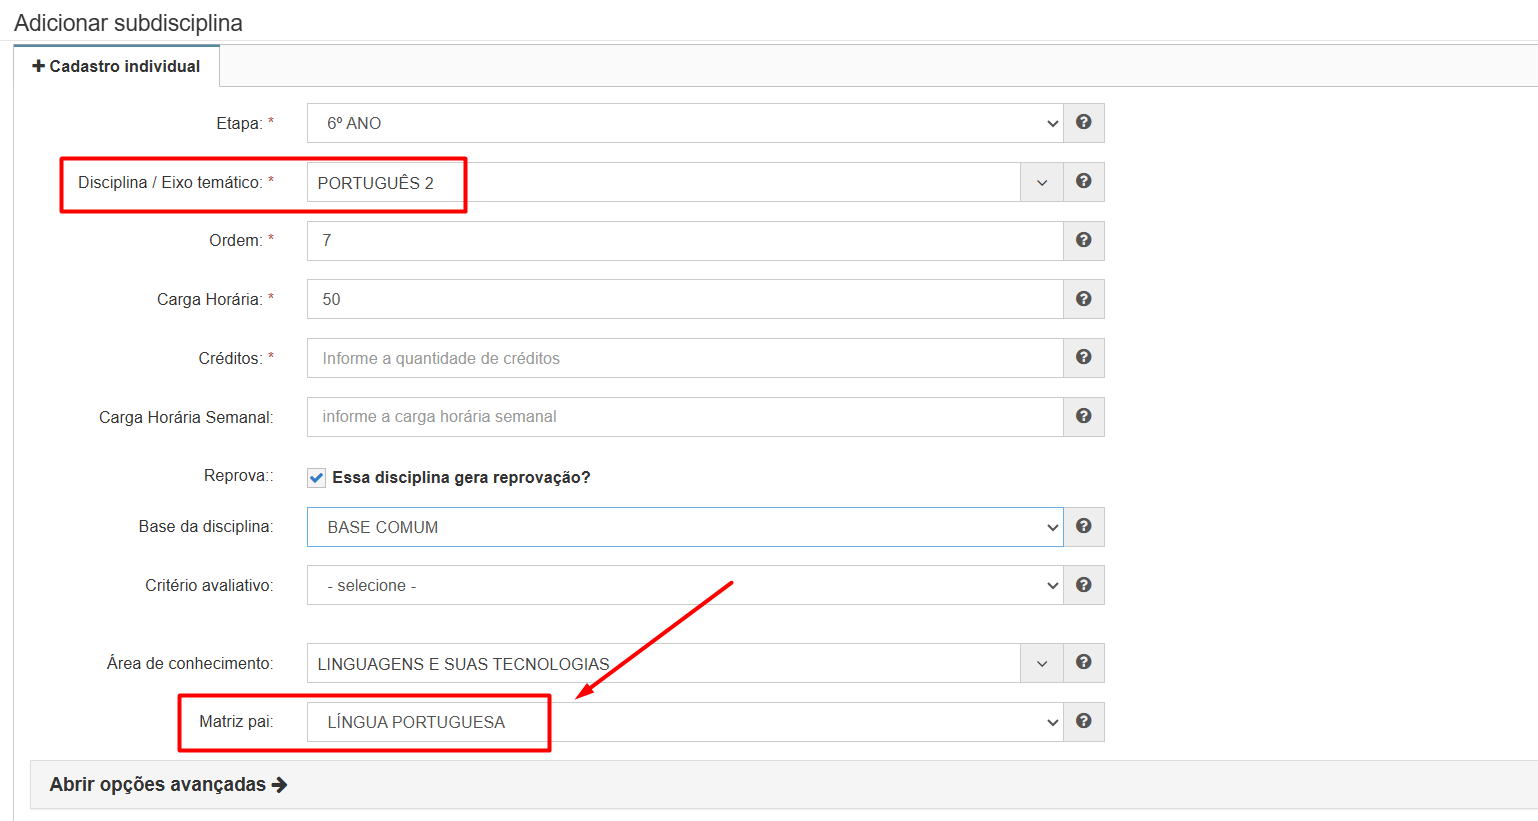The height and width of the screenshot is (821, 1538).
Task: Expand 'Abrir opções avançadas' section
Action: [168, 784]
